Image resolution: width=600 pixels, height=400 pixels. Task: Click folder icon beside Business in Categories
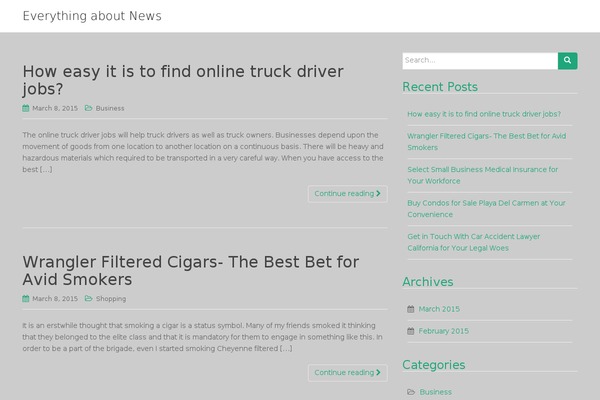[411, 392]
